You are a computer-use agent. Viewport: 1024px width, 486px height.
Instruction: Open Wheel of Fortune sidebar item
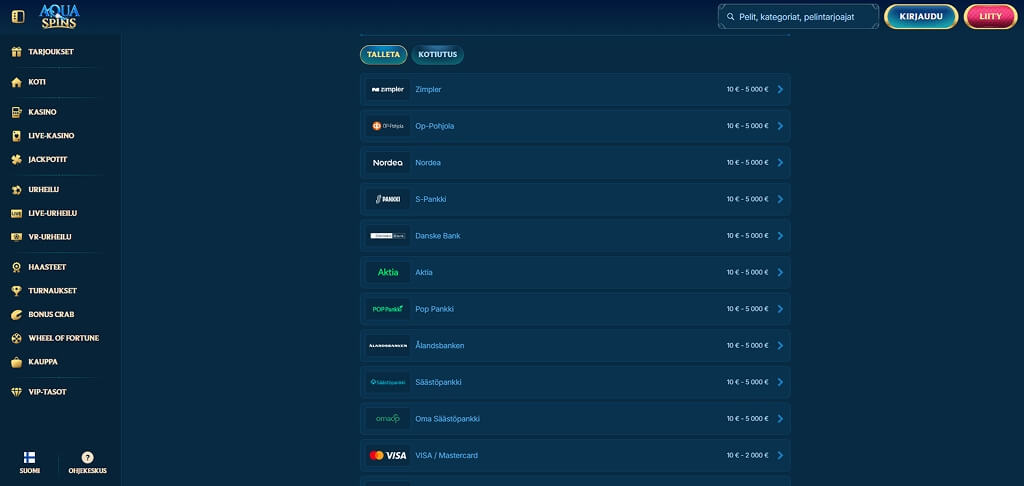coord(63,338)
